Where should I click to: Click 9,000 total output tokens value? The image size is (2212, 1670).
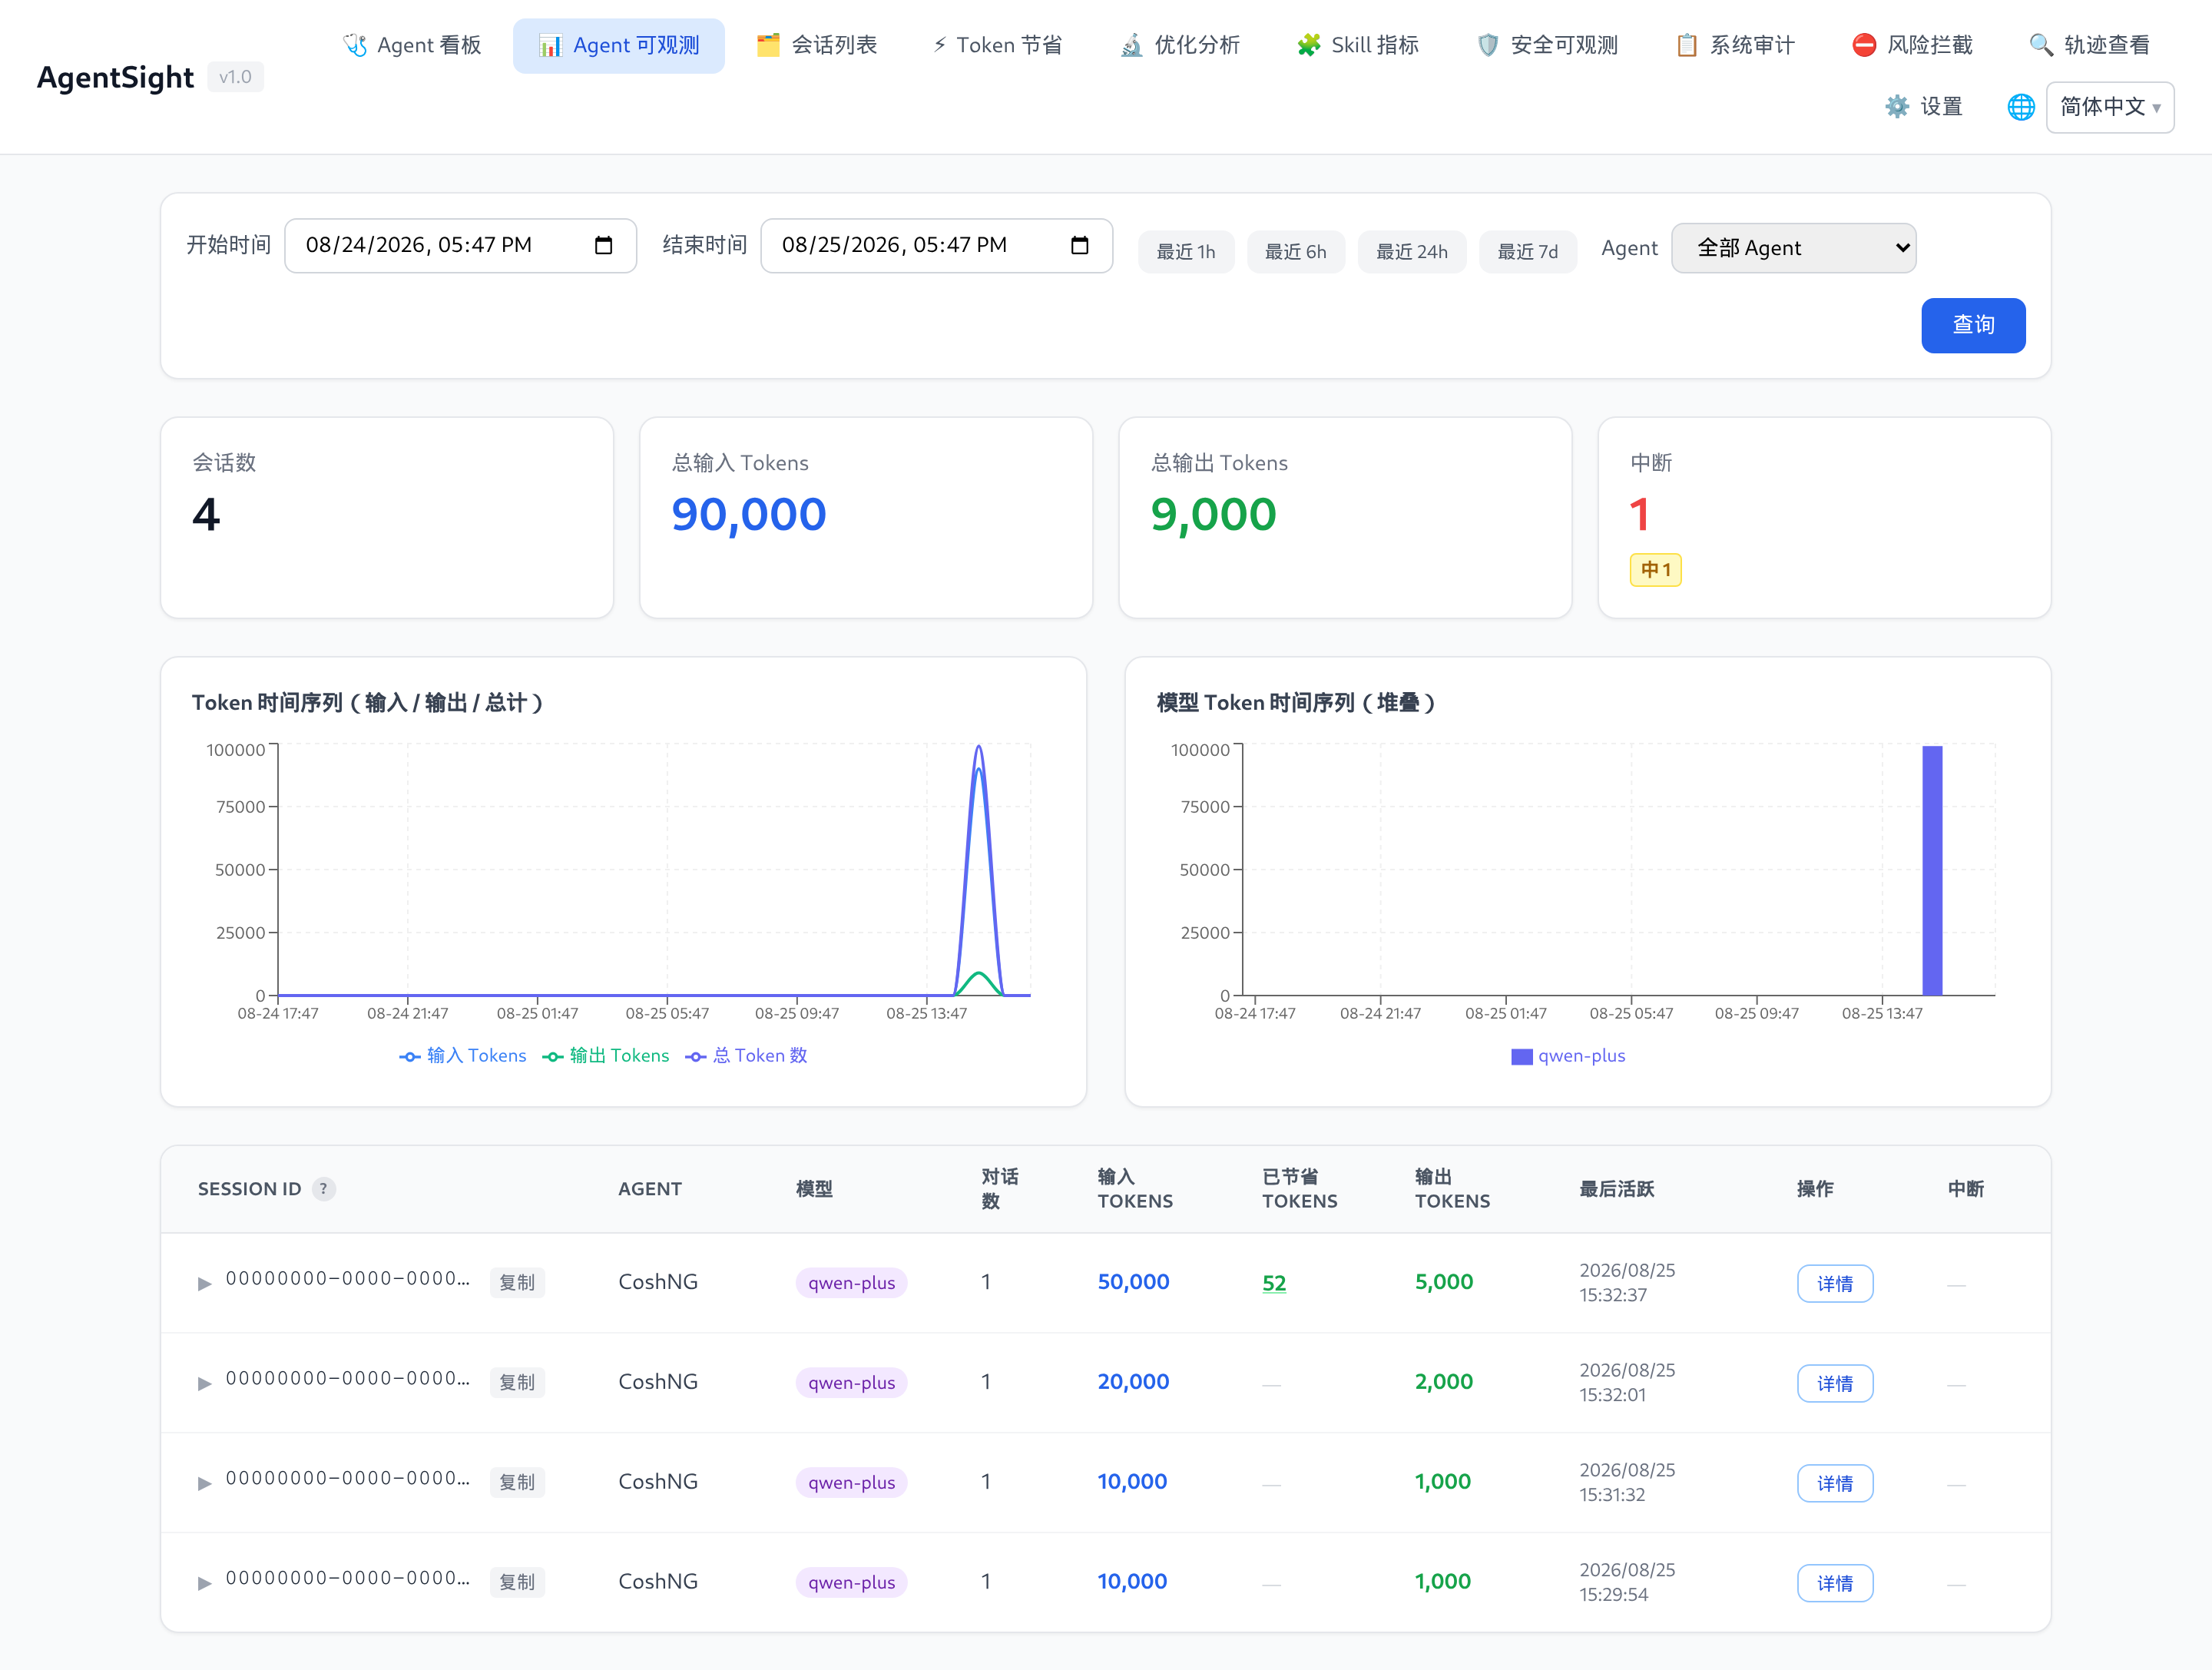coord(1214,515)
